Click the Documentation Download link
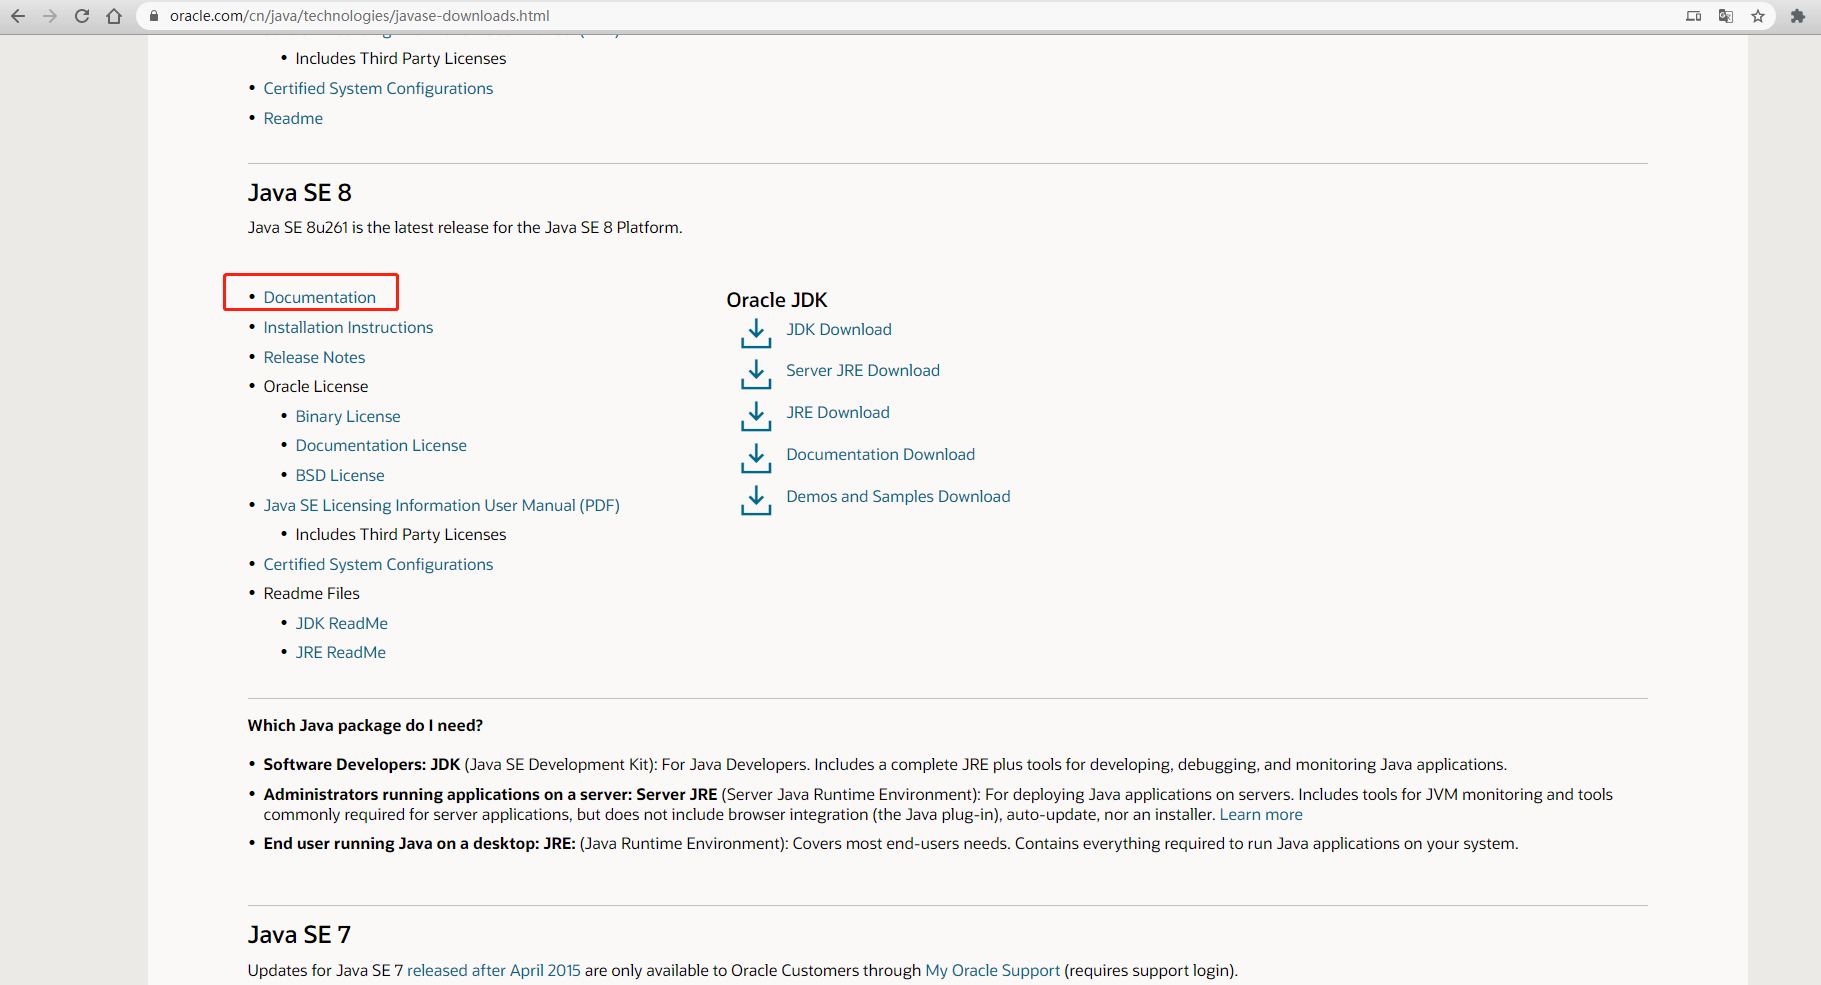This screenshot has height=985, width=1821. [881, 454]
